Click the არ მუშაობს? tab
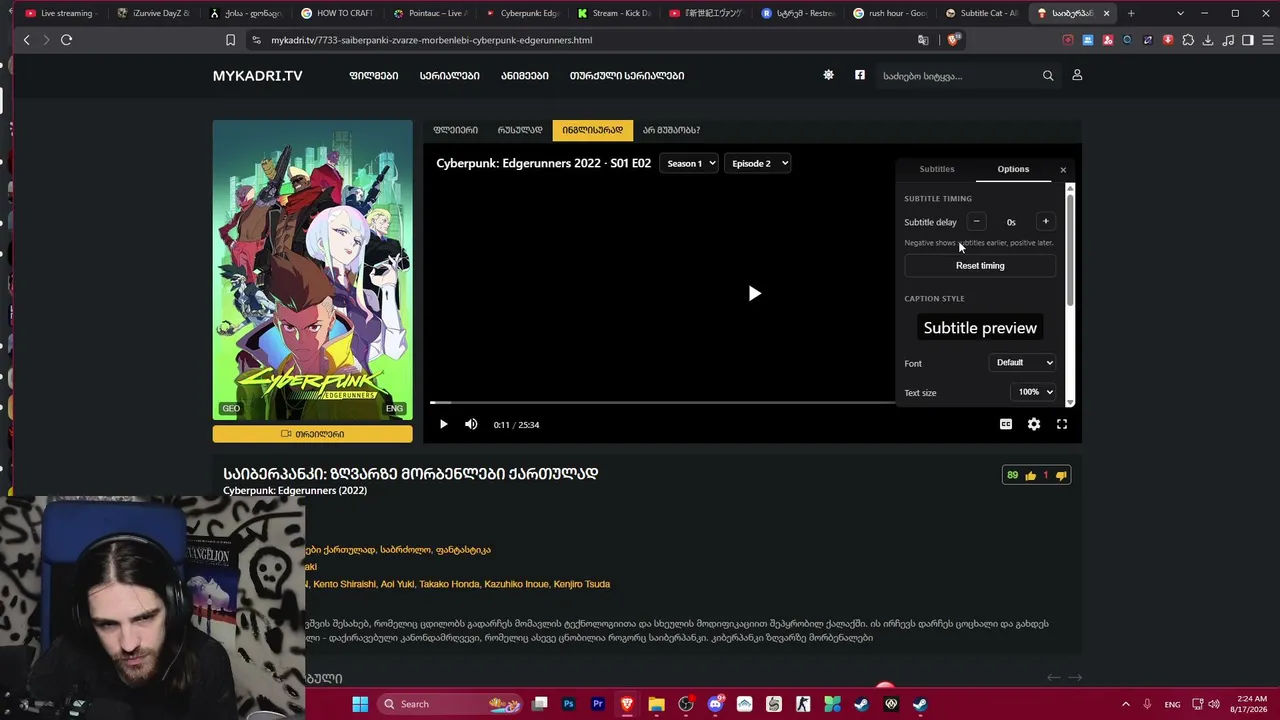The height and width of the screenshot is (720, 1280). point(671,130)
